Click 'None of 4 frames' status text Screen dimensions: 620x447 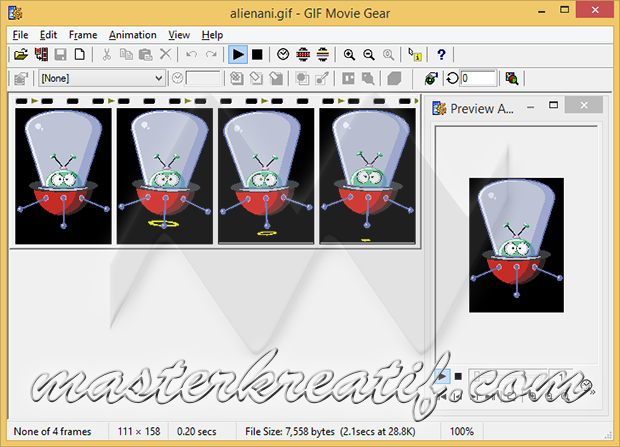(x=52, y=431)
